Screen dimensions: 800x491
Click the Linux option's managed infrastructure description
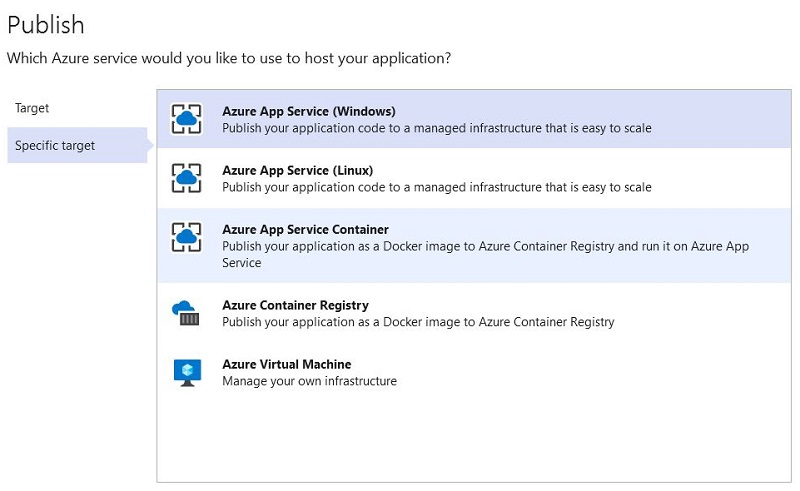(x=437, y=187)
